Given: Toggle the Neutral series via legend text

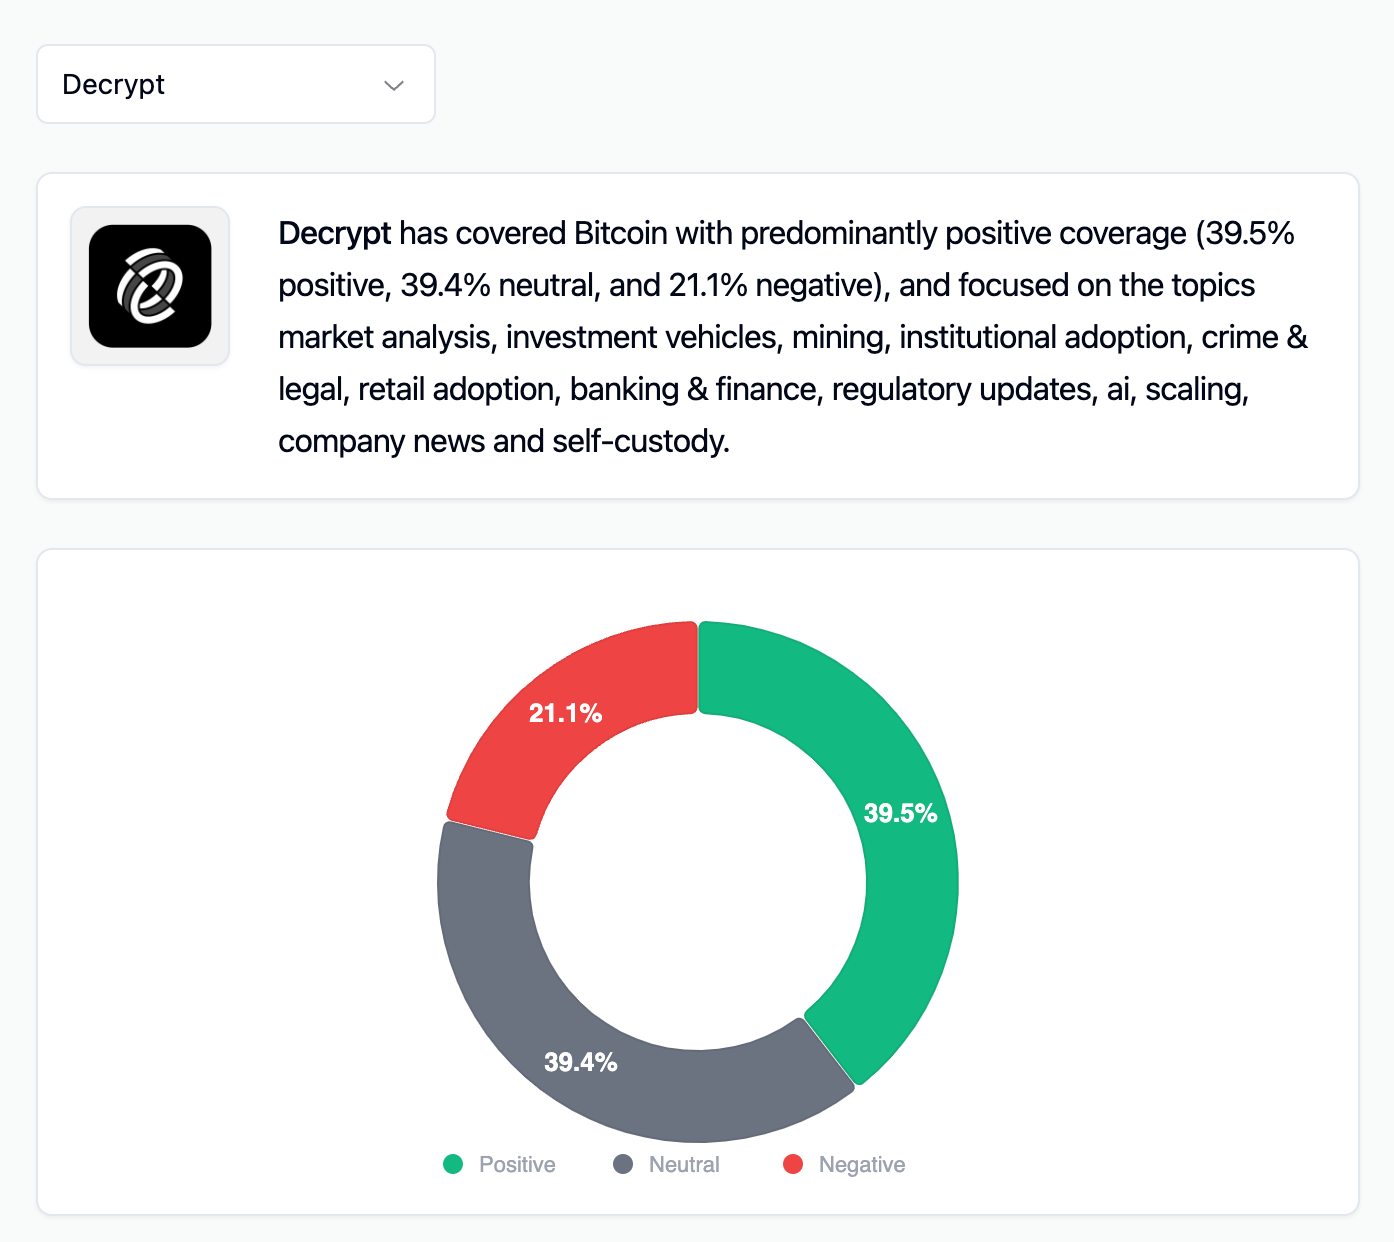Looking at the screenshot, I should pyautogui.click(x=684, y=1164).
